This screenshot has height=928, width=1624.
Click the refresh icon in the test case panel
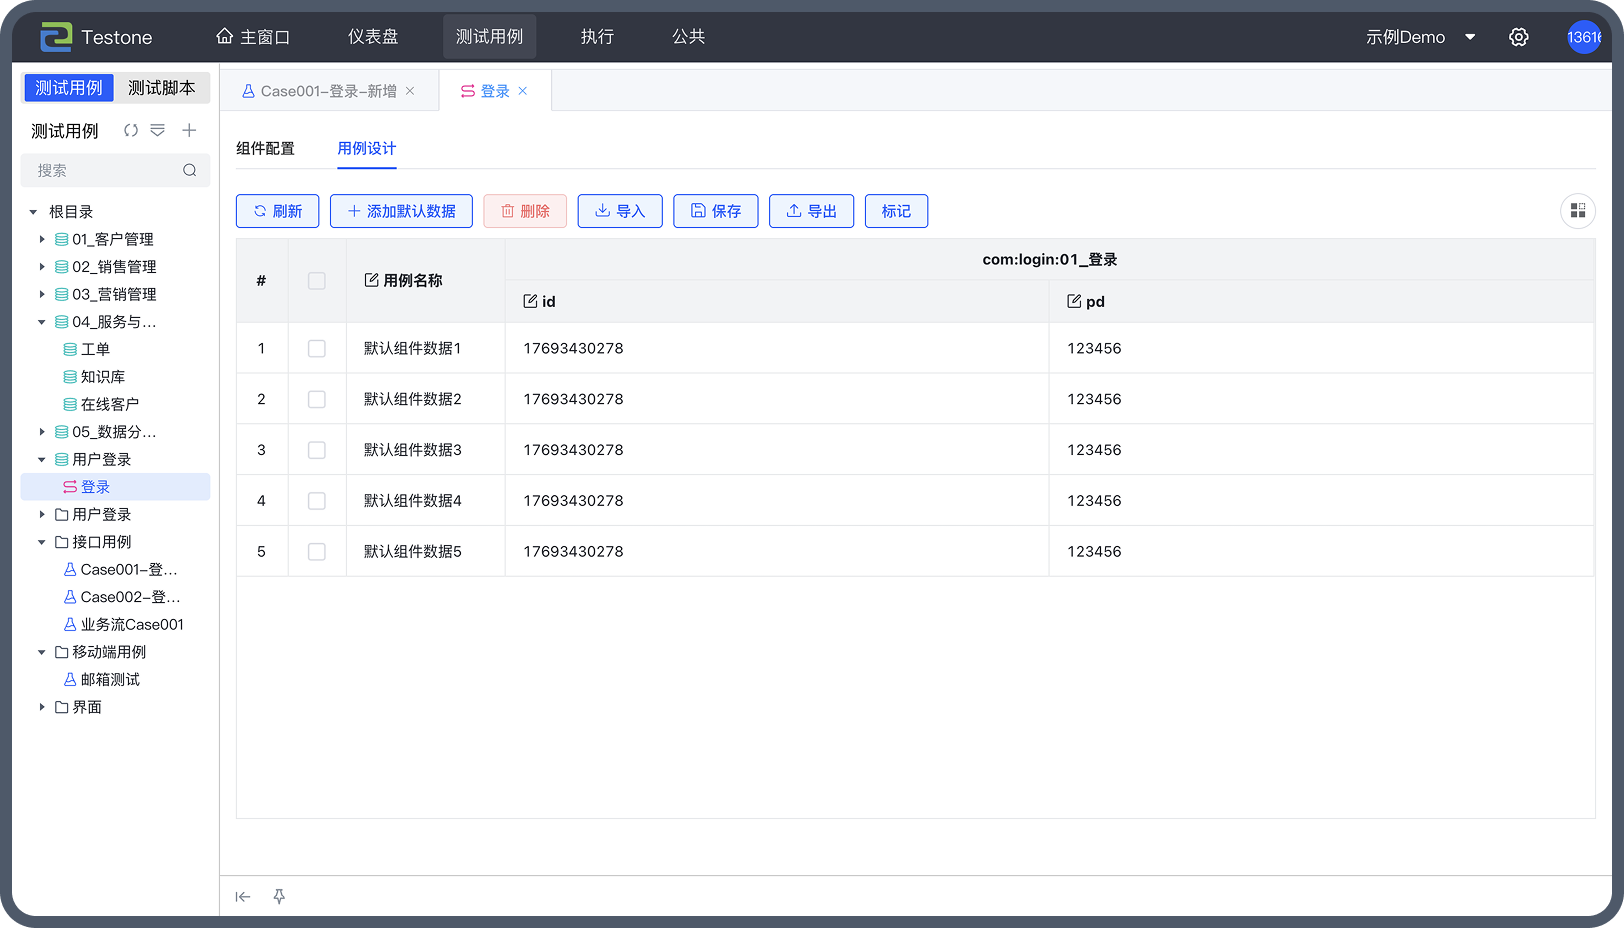[x=131, y=131]
